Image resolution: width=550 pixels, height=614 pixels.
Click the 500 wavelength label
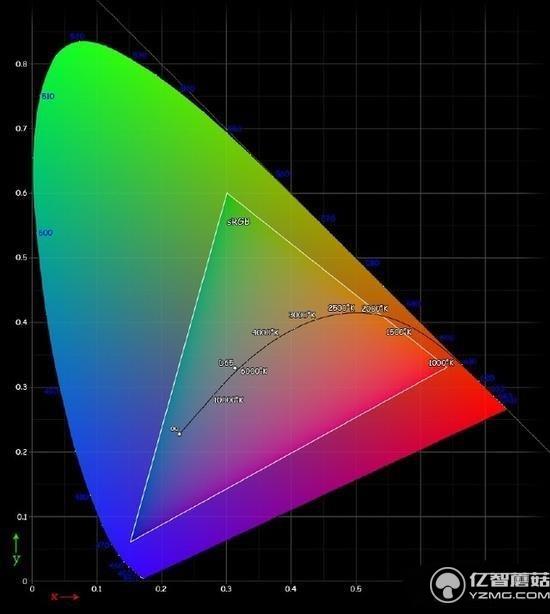point(45,233)
